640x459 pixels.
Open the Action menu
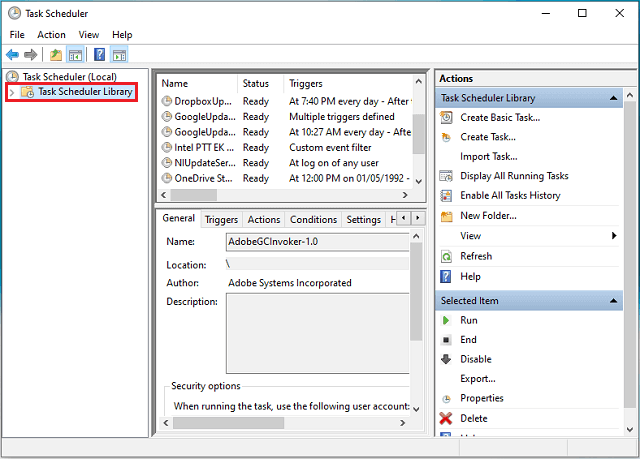tap(51, 35)
